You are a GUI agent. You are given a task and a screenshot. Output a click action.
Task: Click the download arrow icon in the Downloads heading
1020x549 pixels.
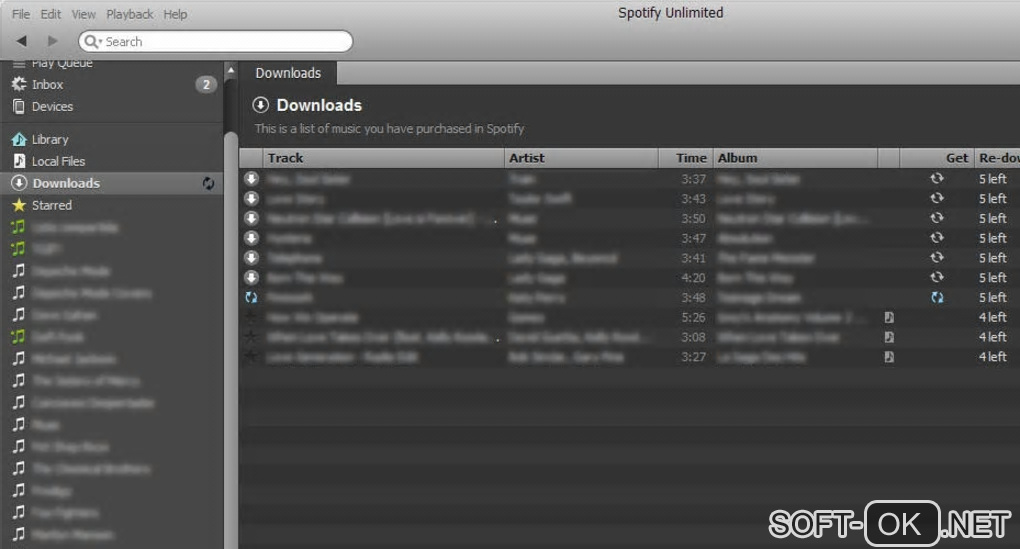[260, 105]
